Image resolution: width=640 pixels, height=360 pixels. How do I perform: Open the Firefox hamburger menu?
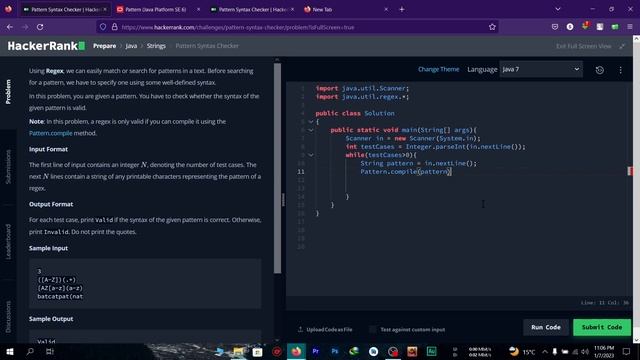[x=630, y=27]
